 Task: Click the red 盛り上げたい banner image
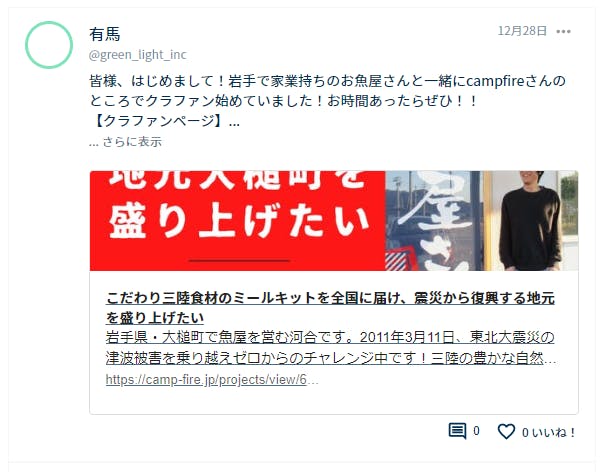tap(238, 221)
